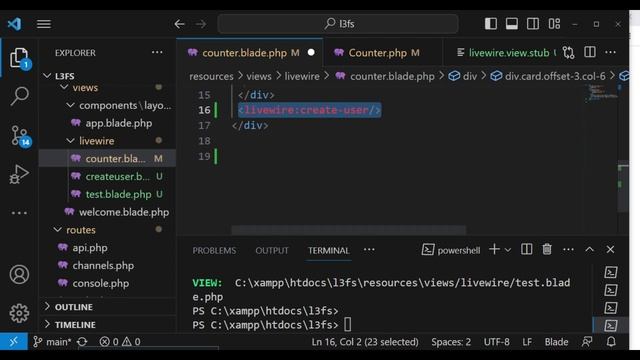Split the editor to the right
Image resolution: width=640 pixels, height=360 pixels.
(590, 52)
